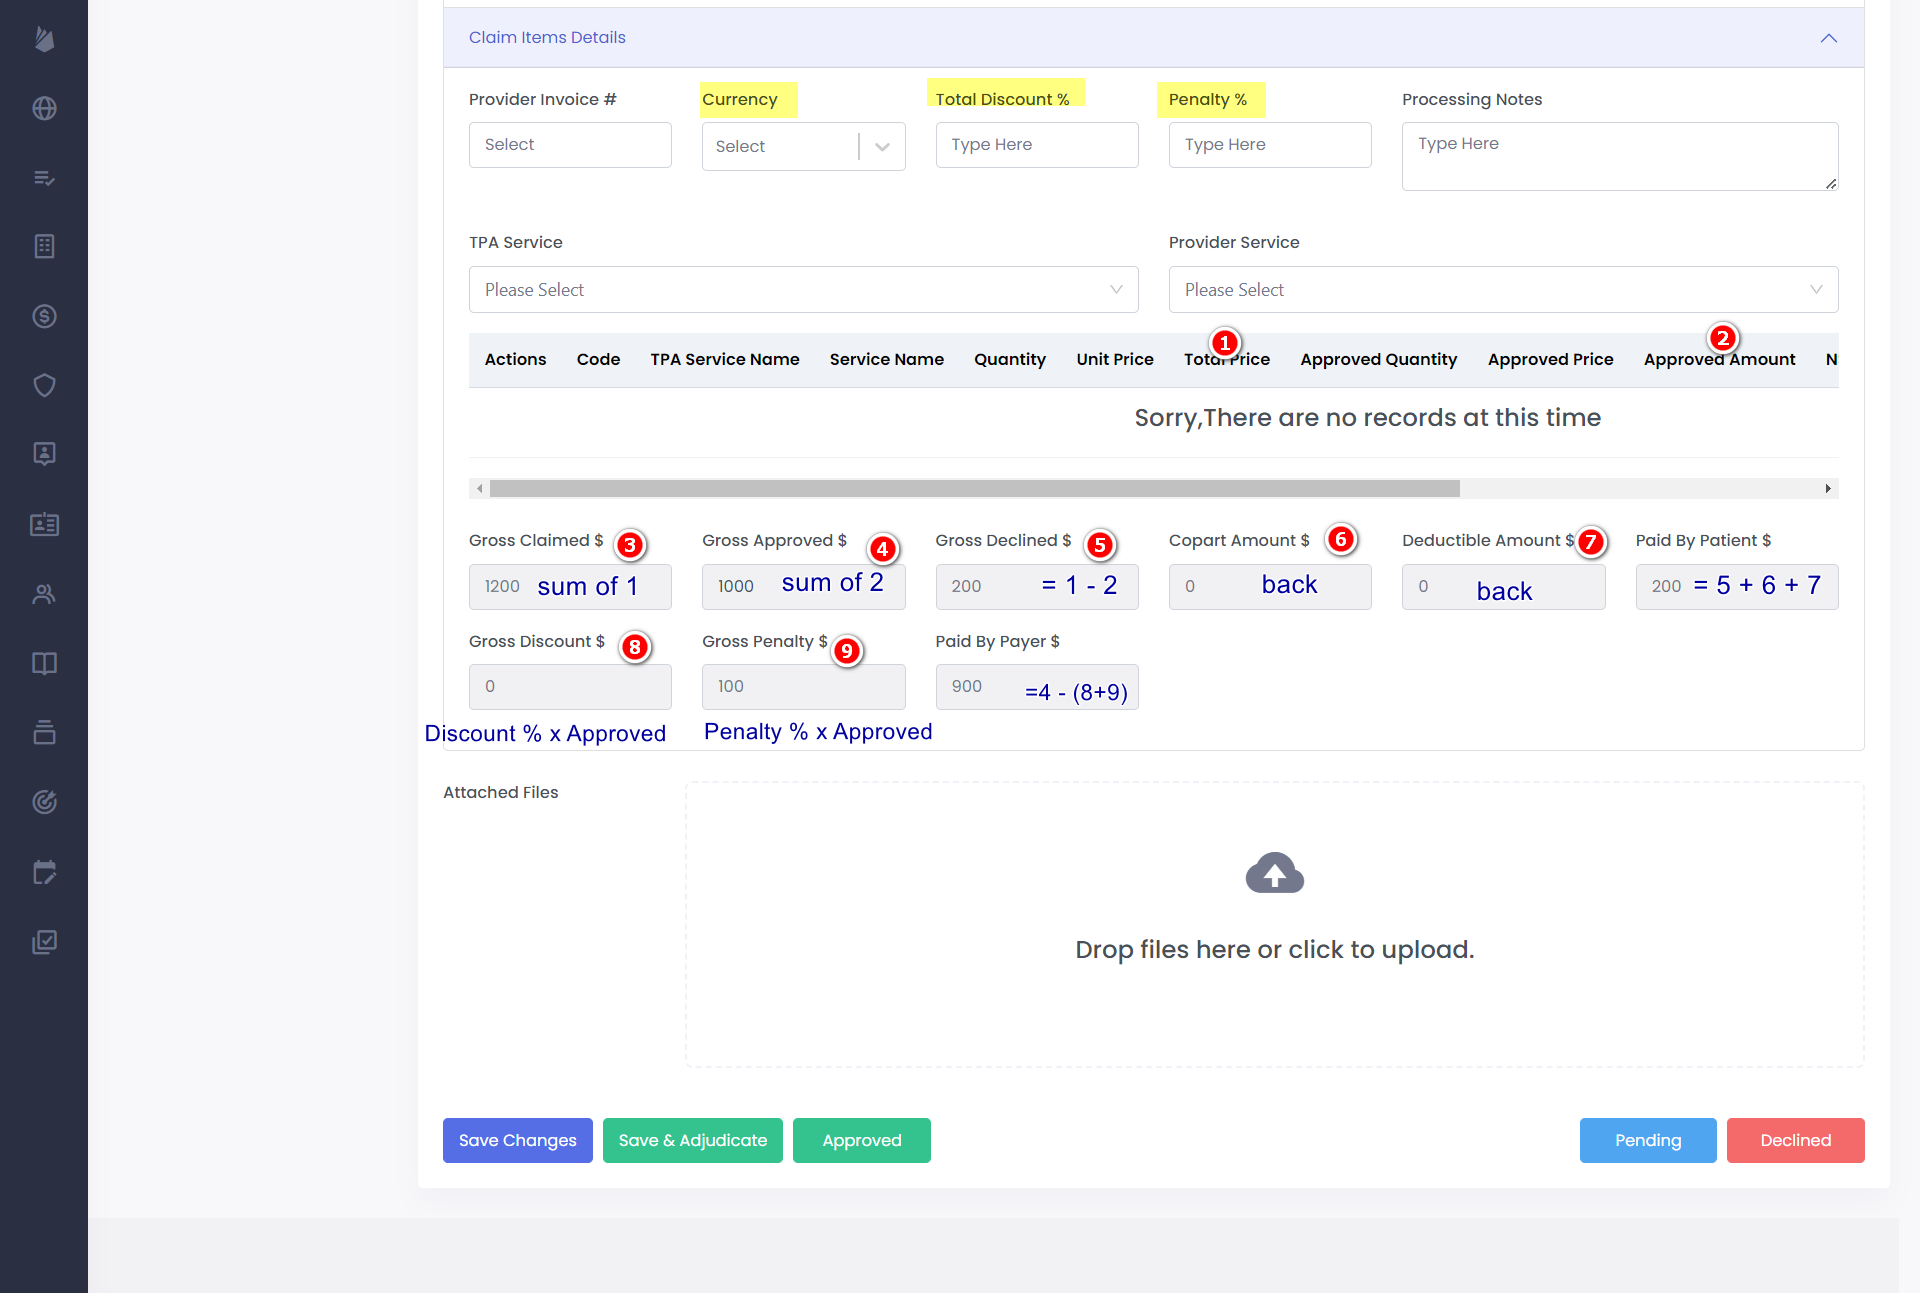The width and height of the screenshot is (1920, 1293).
Task: Open the book icon in sidebar
Action: [x=44, y=663]
